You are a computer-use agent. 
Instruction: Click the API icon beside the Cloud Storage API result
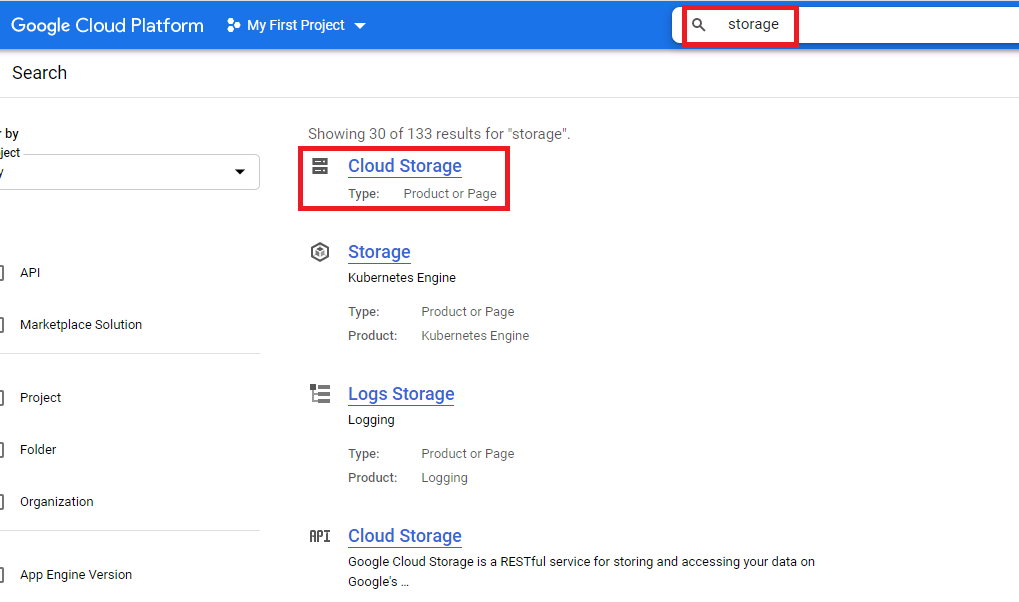[x=320, y=536]
